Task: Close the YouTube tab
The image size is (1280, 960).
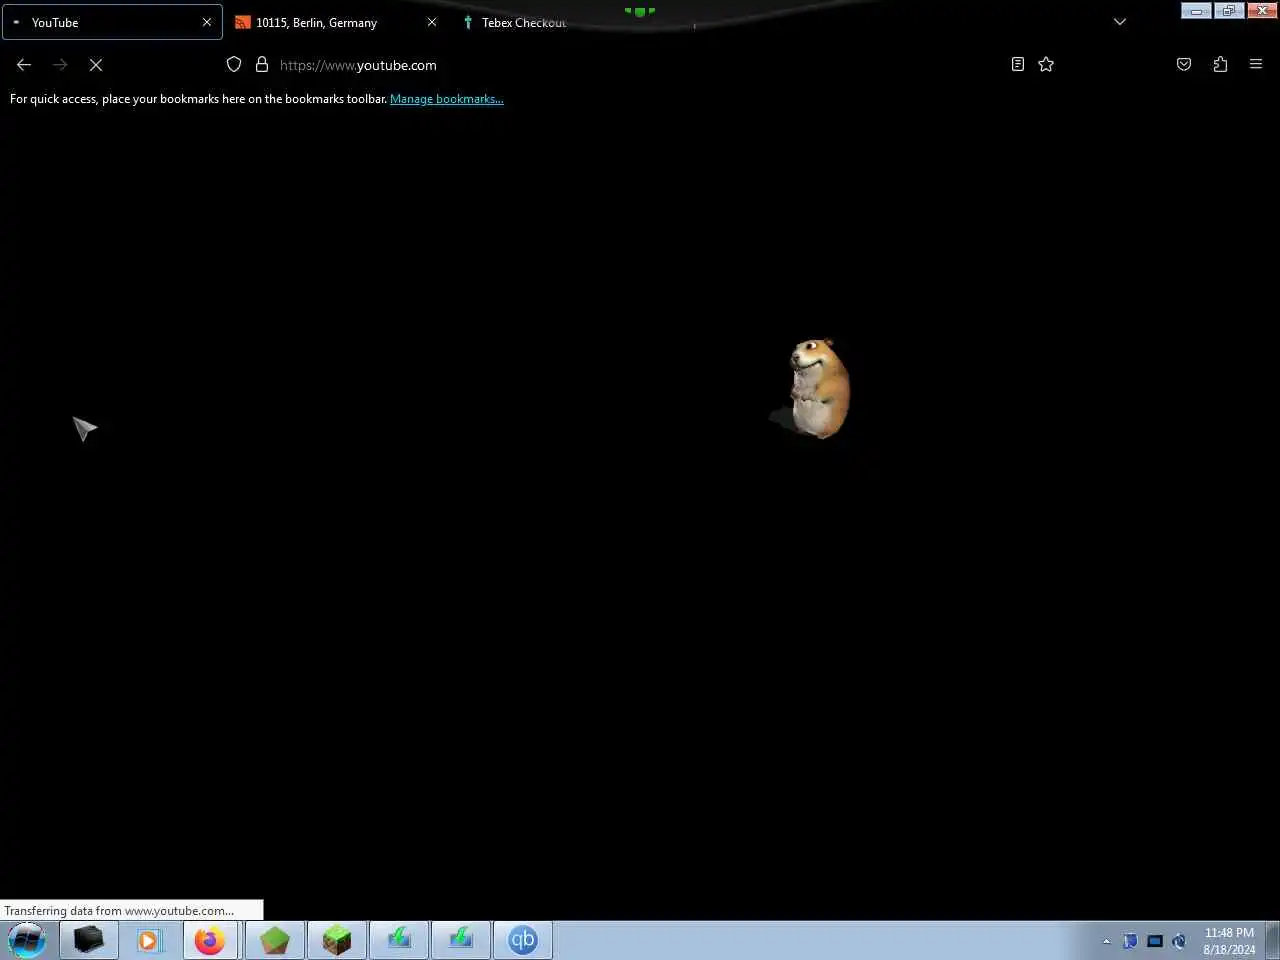Action: (207, 22)
